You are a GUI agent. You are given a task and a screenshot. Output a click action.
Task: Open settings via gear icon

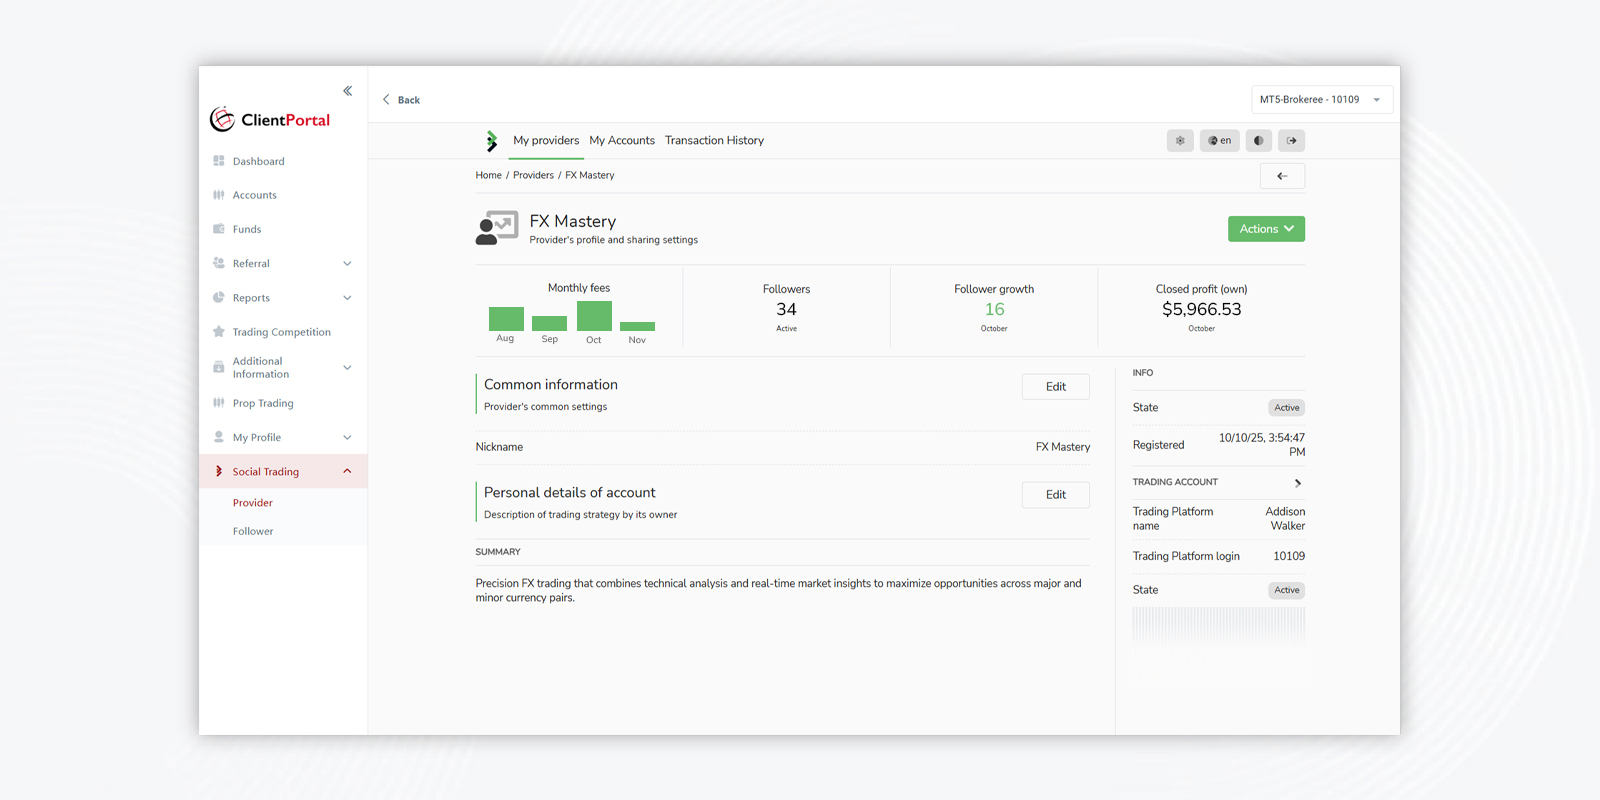point(1180,141)
